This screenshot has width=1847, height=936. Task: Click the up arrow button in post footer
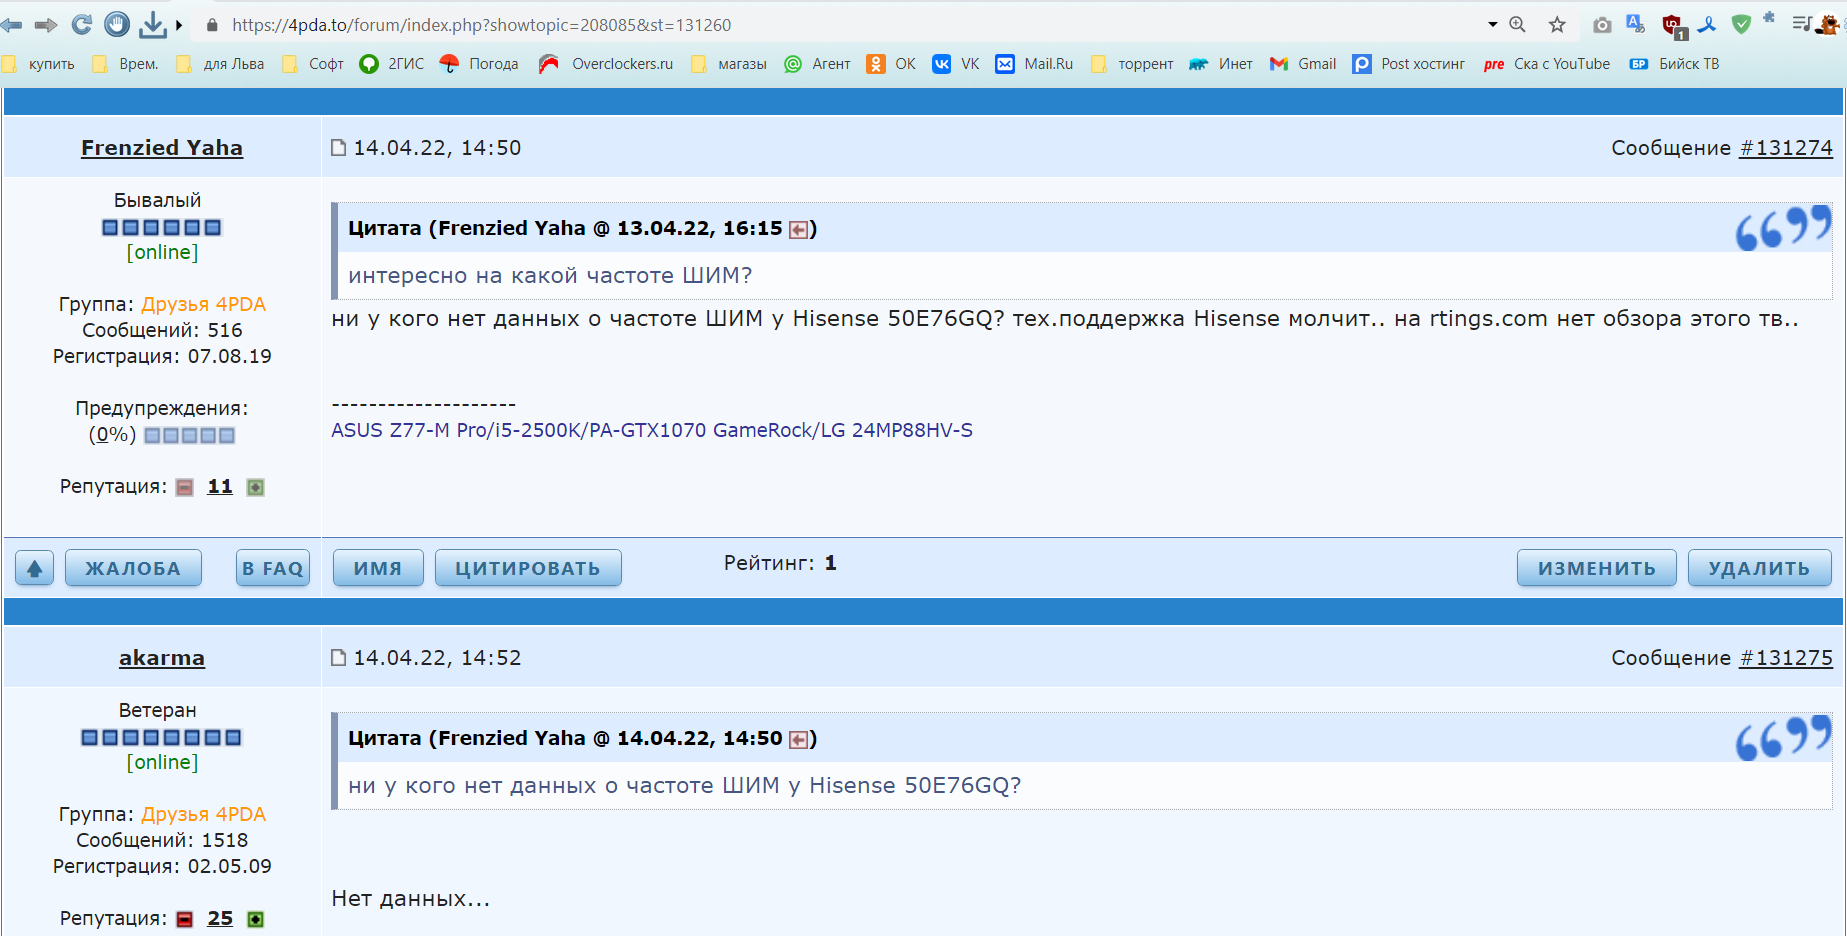tap(35, 568)
